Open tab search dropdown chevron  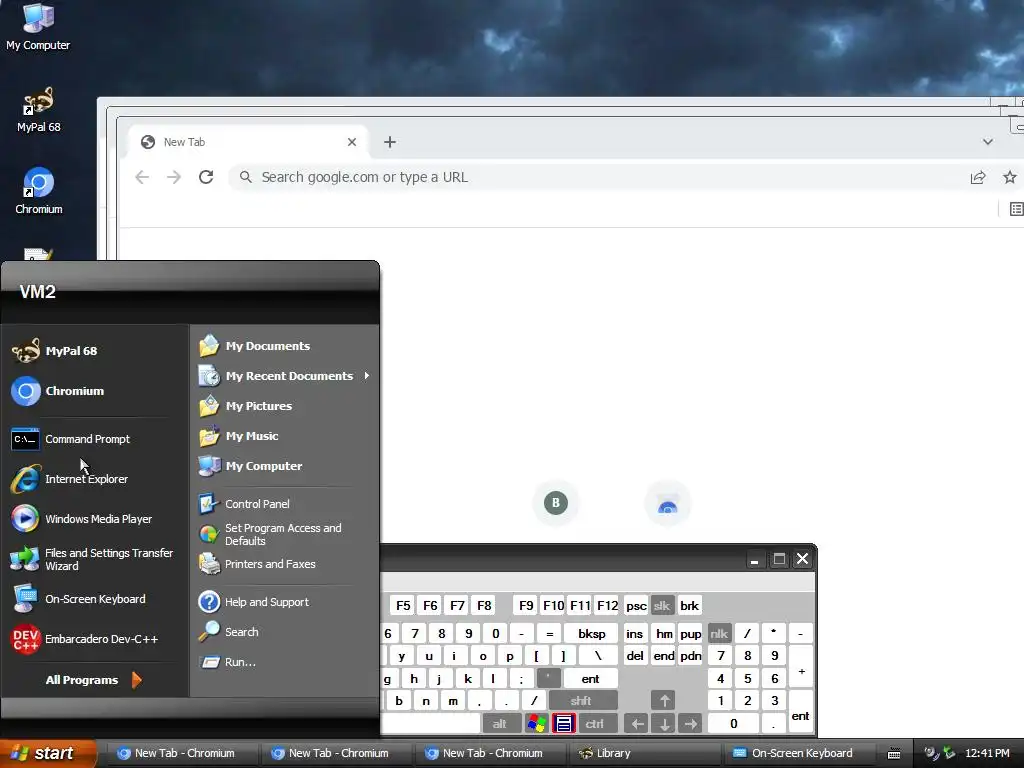pyautogui.click(x=987, y=142)
